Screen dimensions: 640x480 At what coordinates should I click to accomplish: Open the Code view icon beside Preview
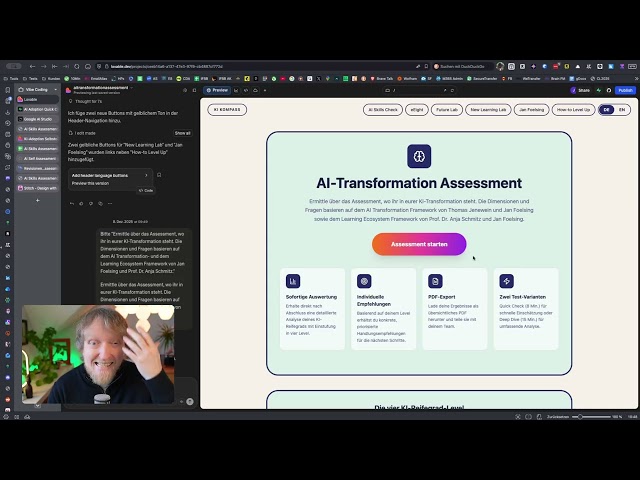[246, 90]
